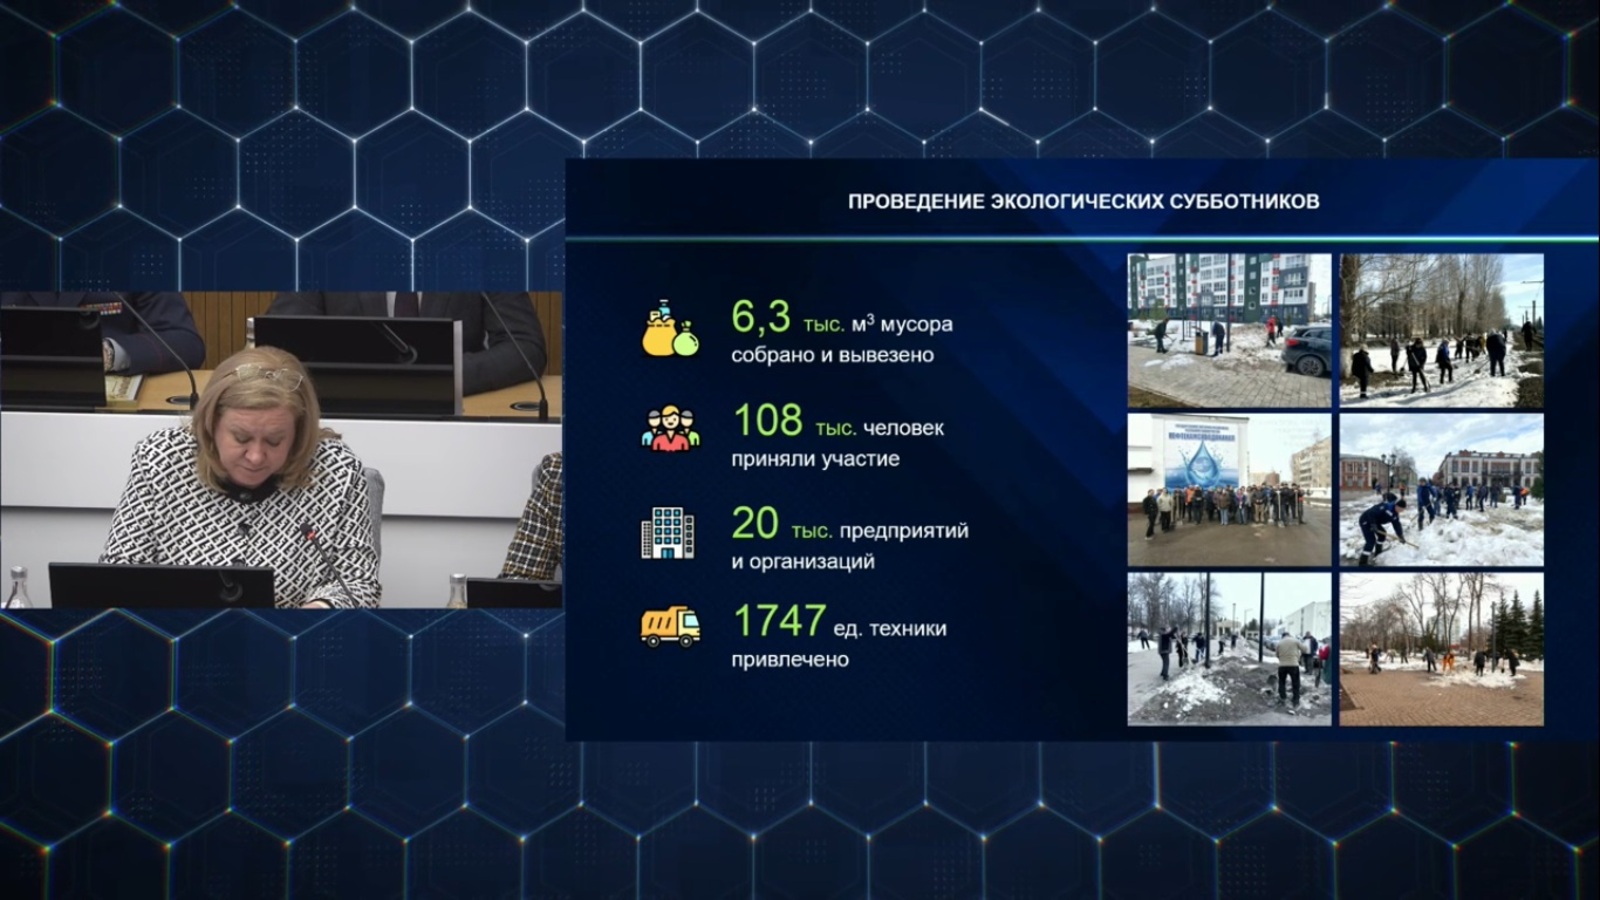1600x900 pixels.
Task: Click the text 'и организаций'
Action: click(802, 562)
